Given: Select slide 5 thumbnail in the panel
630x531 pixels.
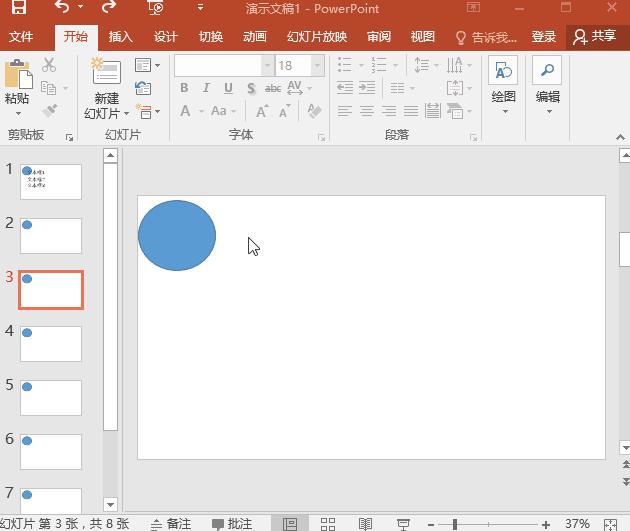Looking at the screenshot, I should pos(50,397).
